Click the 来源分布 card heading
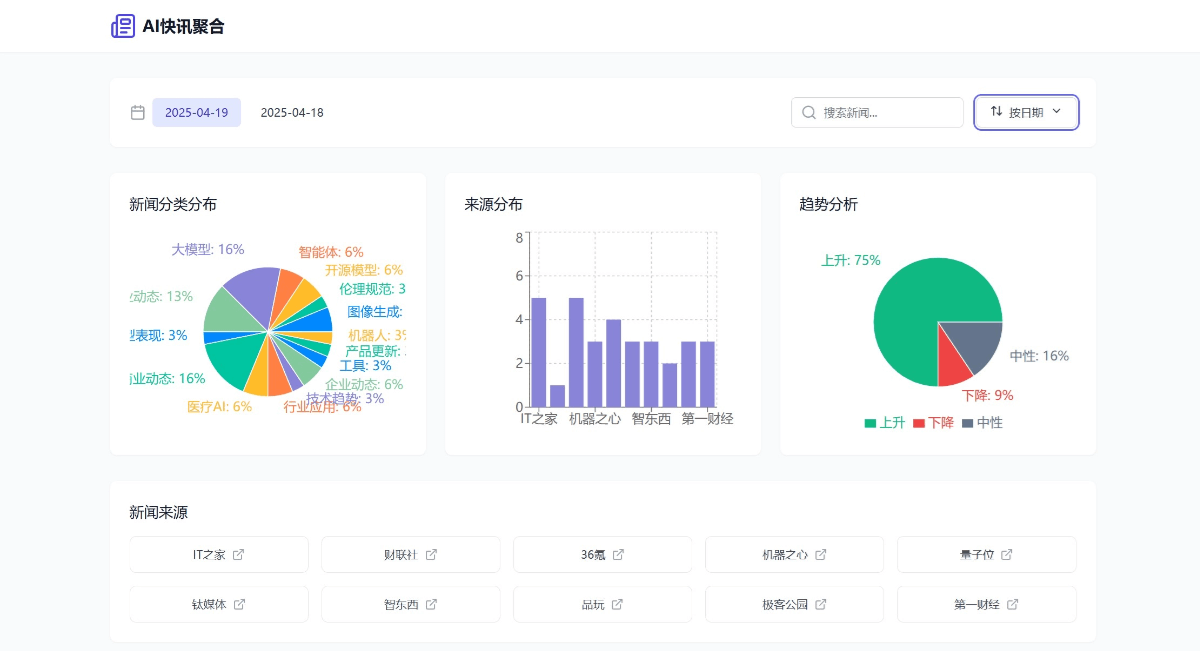1200x651 pixels. (x=494, y=204)
